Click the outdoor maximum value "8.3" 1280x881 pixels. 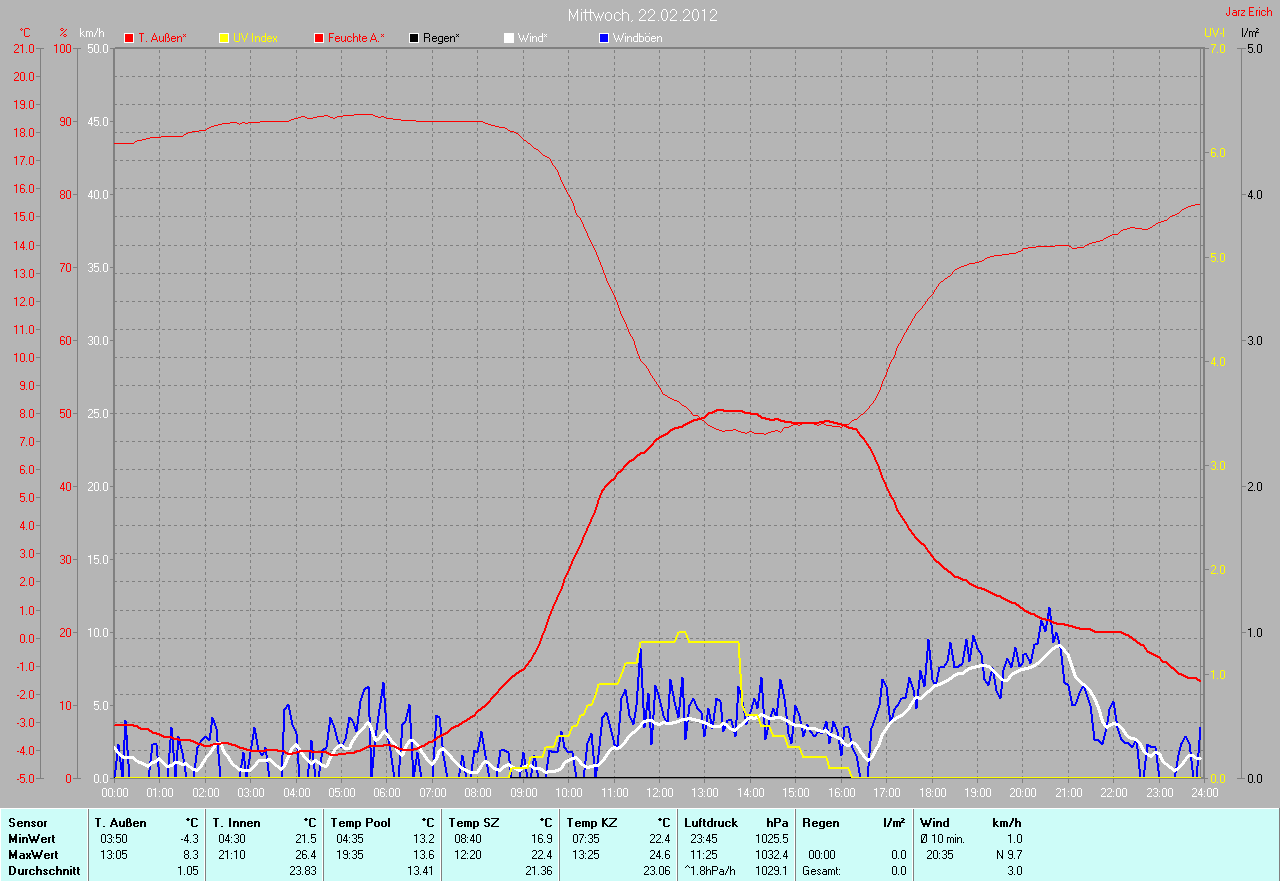tap(191, 855)
